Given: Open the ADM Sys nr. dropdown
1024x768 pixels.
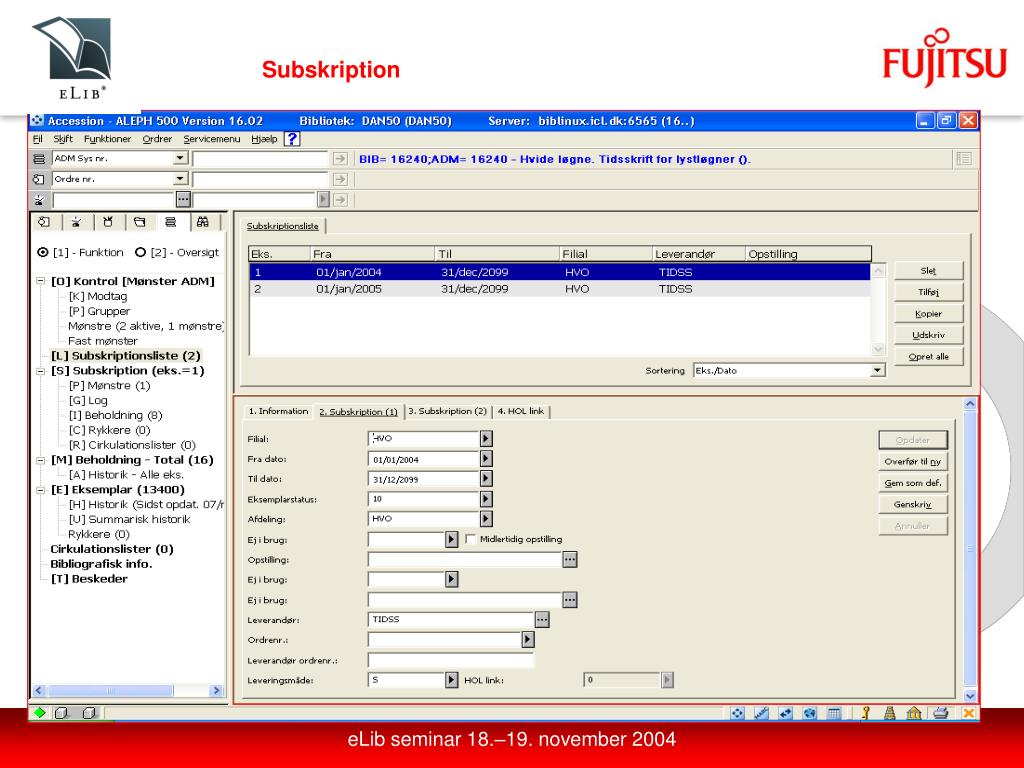Looking at the screenshot, I should point(180,159).
